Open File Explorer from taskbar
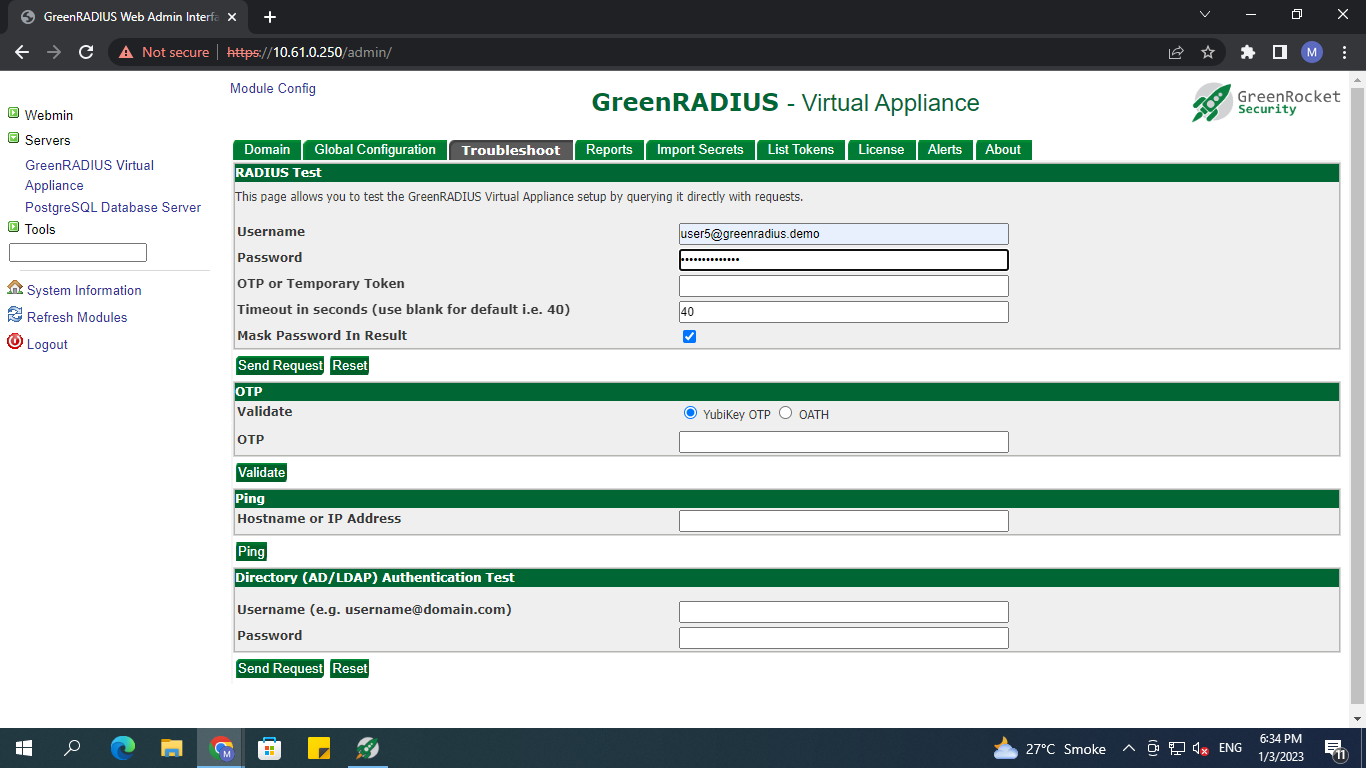1366x768 pixels. 172,748
